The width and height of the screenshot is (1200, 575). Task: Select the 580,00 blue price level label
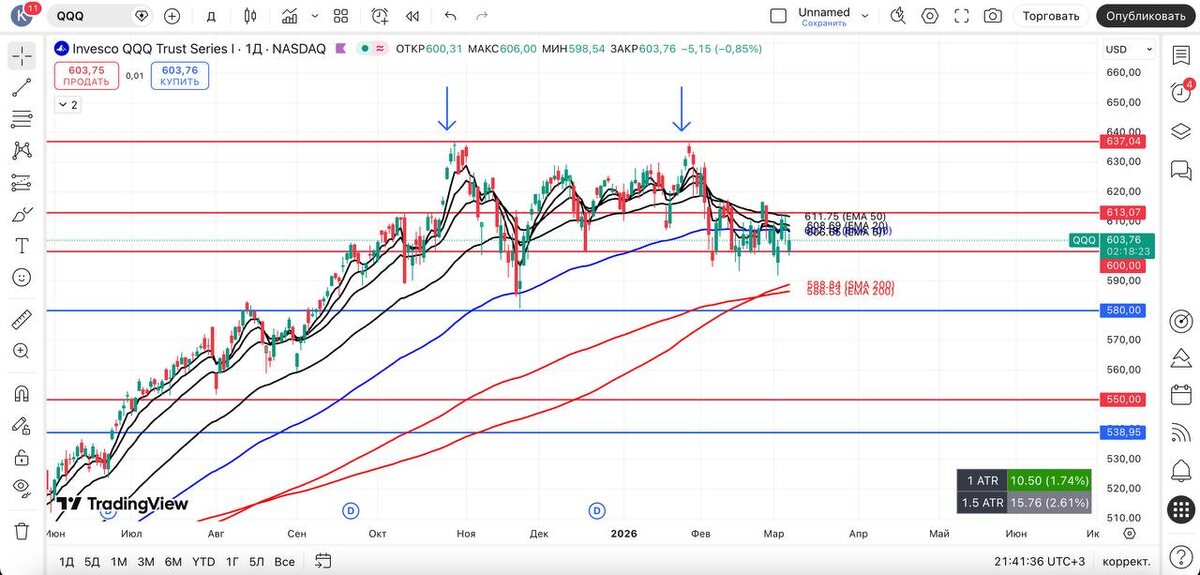tap(1121, 310)
